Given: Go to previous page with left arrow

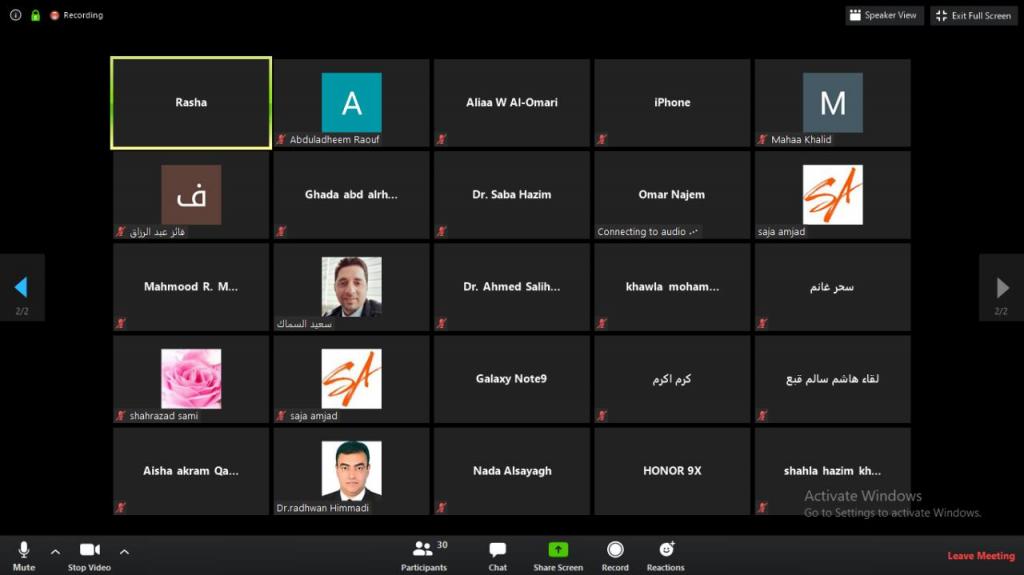Looking at the screenshot, I should click(x=21, y=288).
